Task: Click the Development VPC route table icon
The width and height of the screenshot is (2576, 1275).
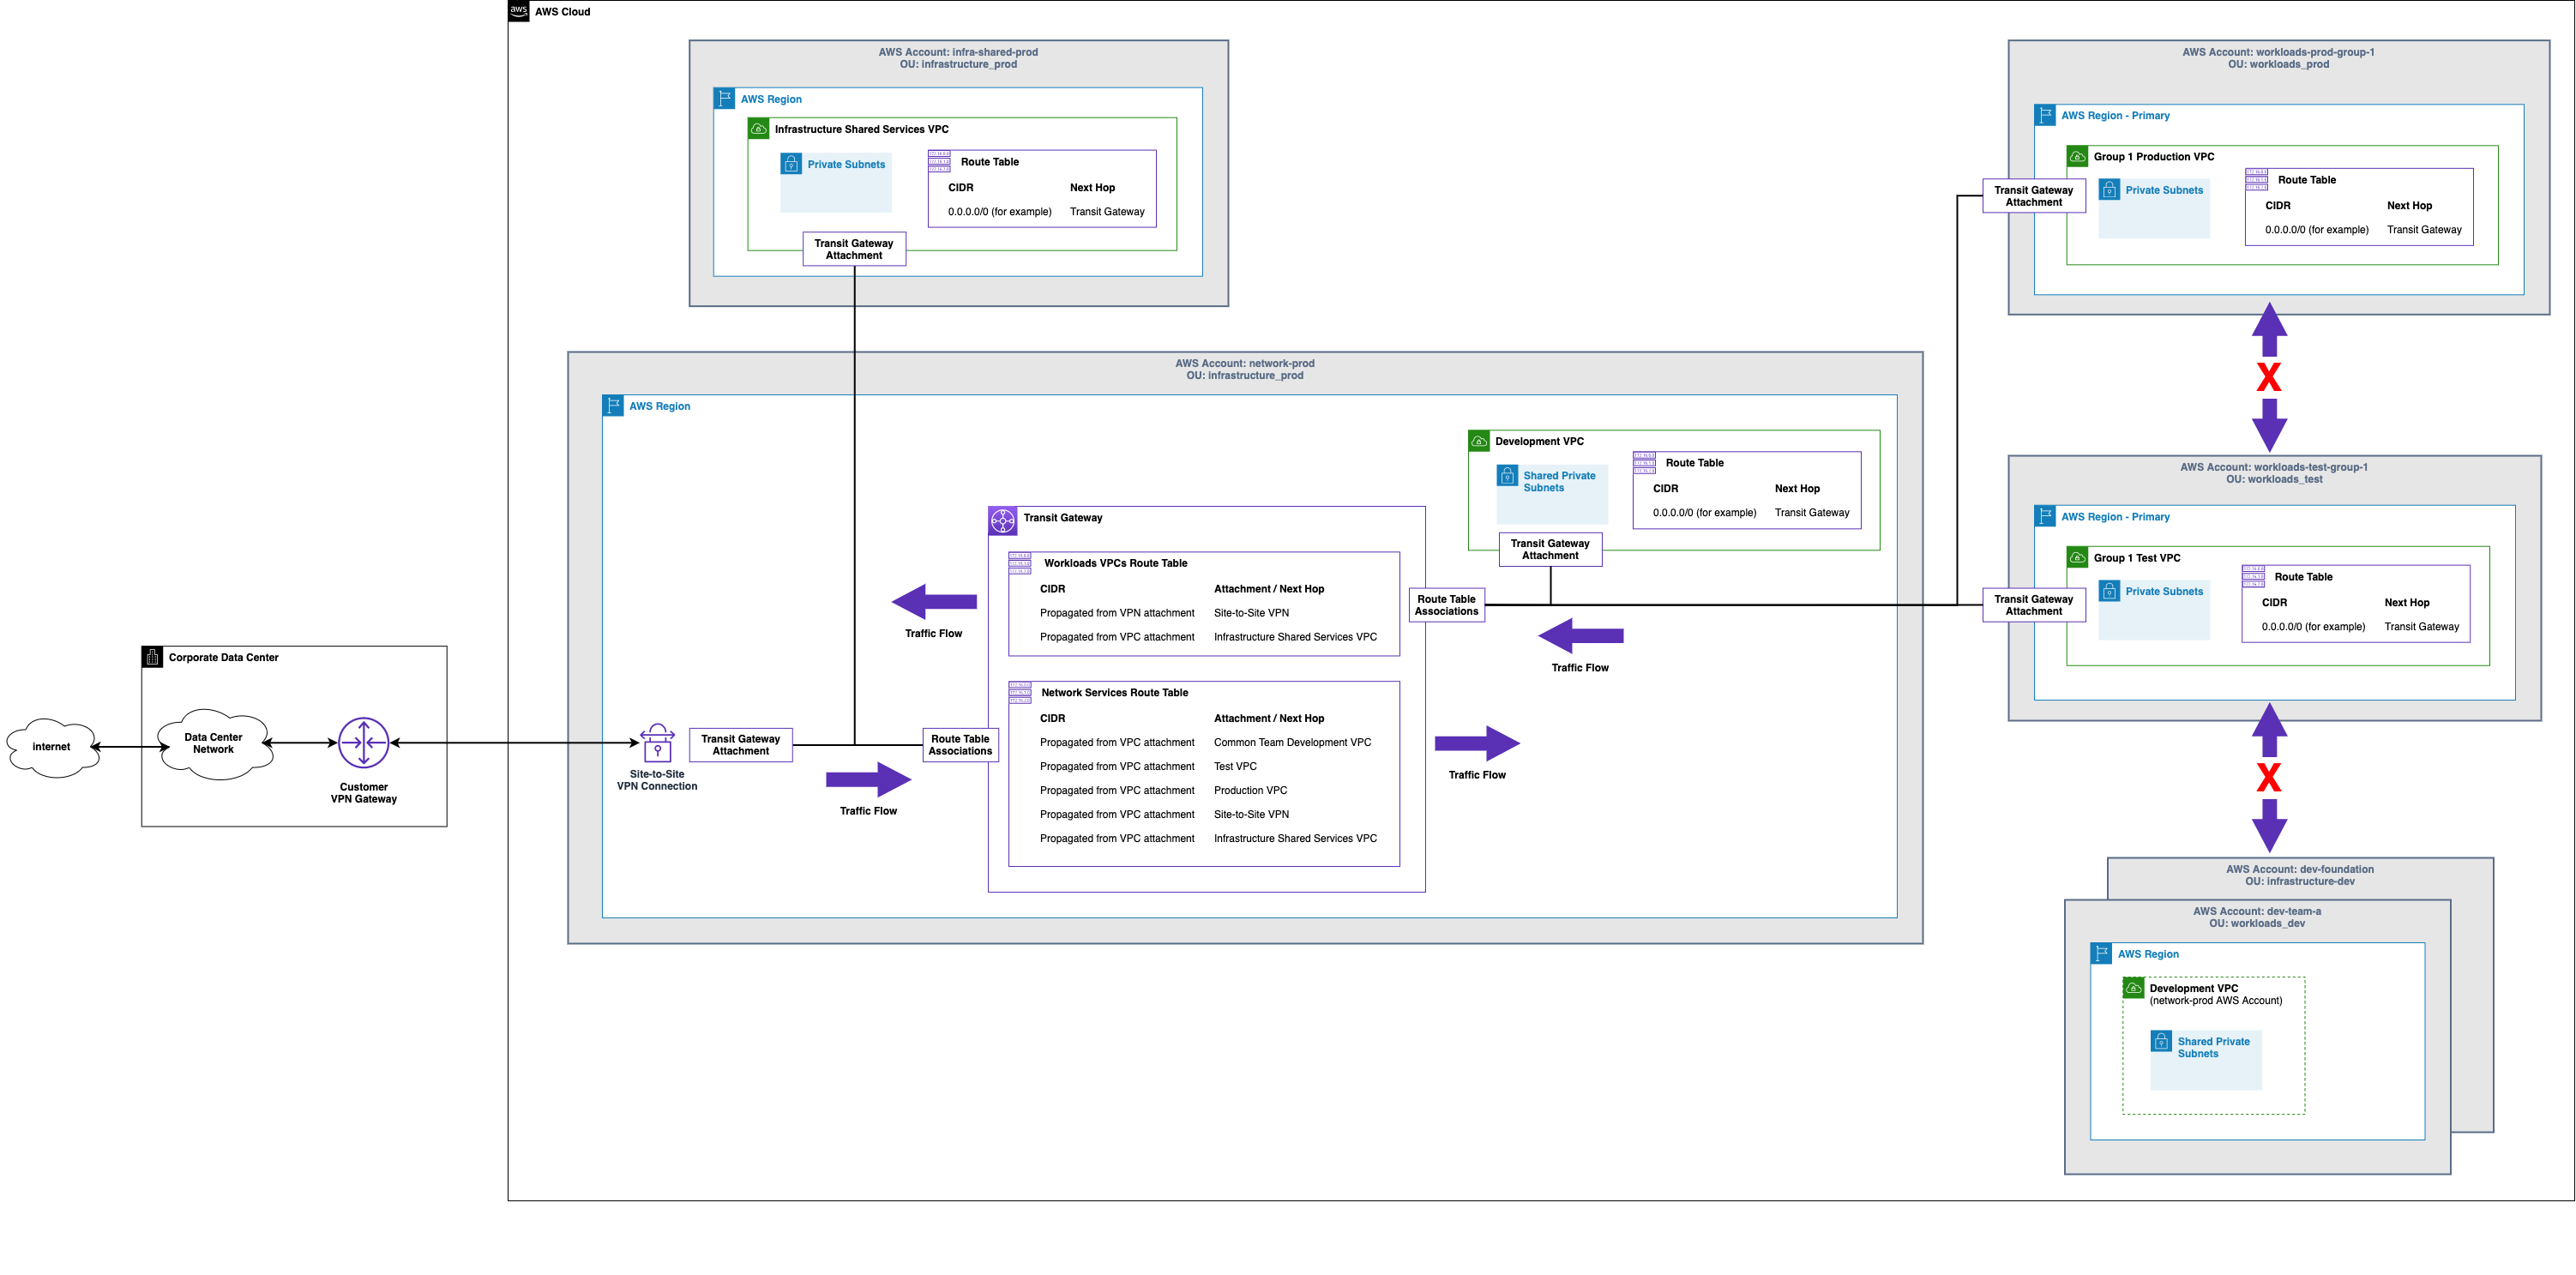Action: (x=1644, y=463)
